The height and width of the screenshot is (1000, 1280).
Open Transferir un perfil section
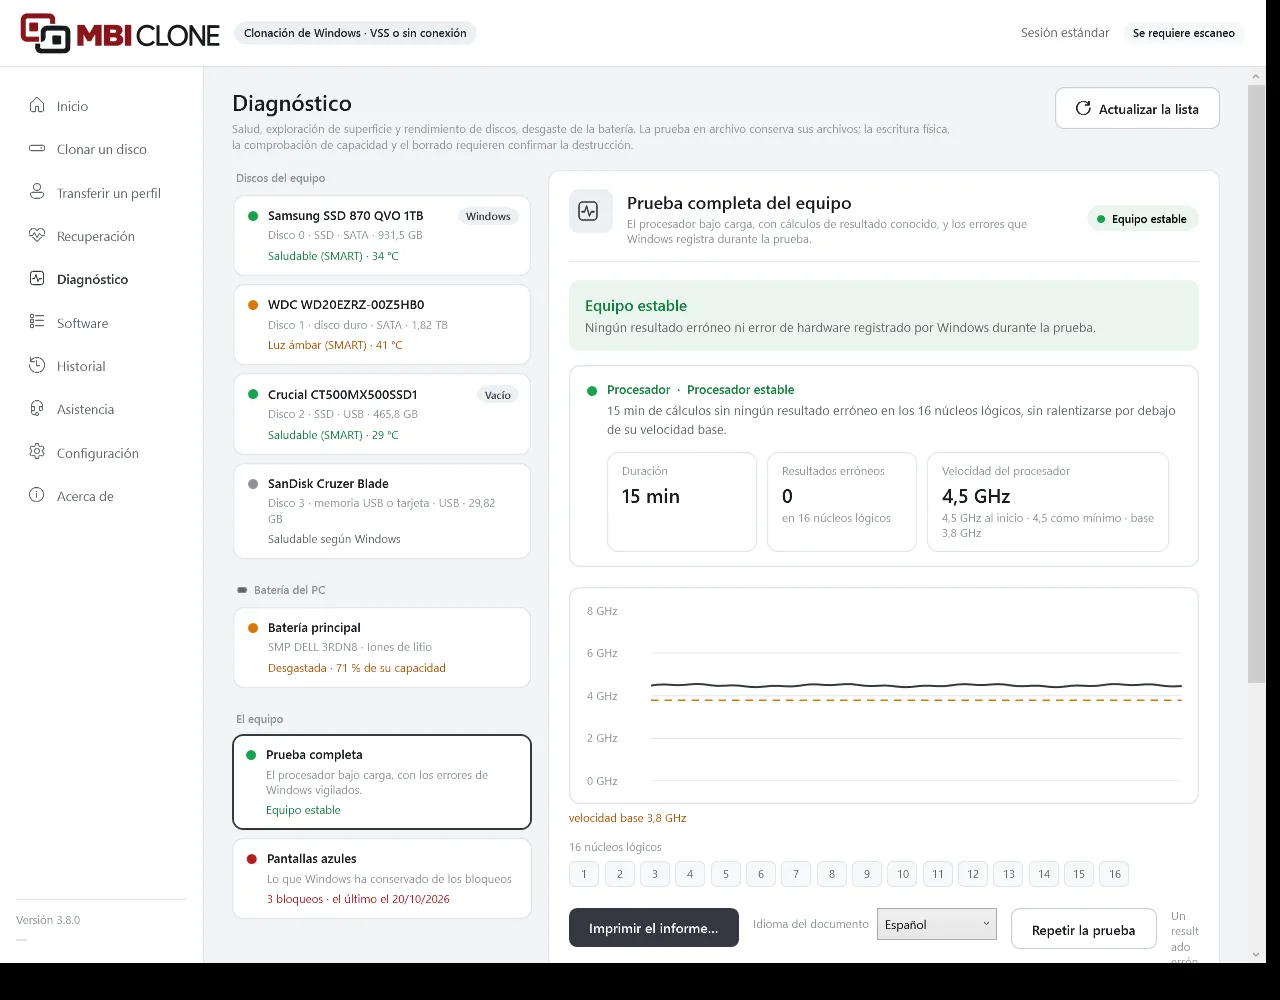[102, 193]
